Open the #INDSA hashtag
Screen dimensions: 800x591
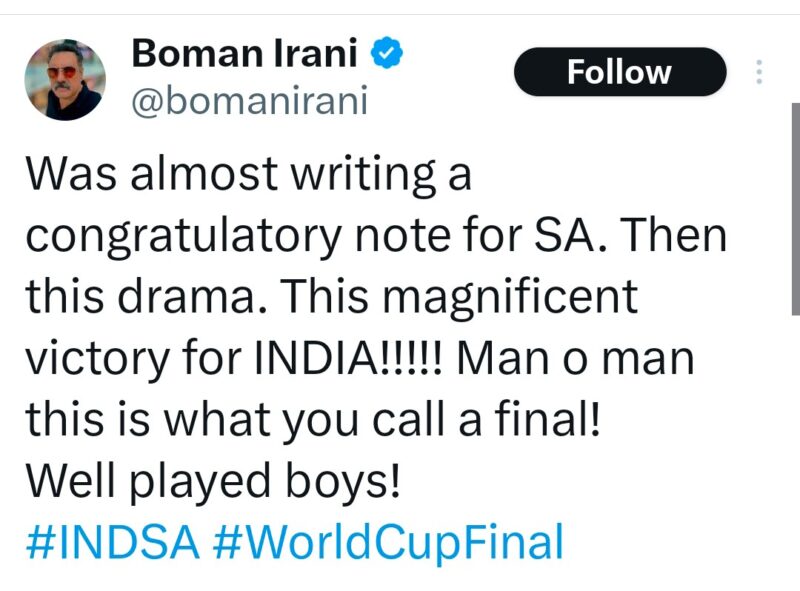(112, 541)
